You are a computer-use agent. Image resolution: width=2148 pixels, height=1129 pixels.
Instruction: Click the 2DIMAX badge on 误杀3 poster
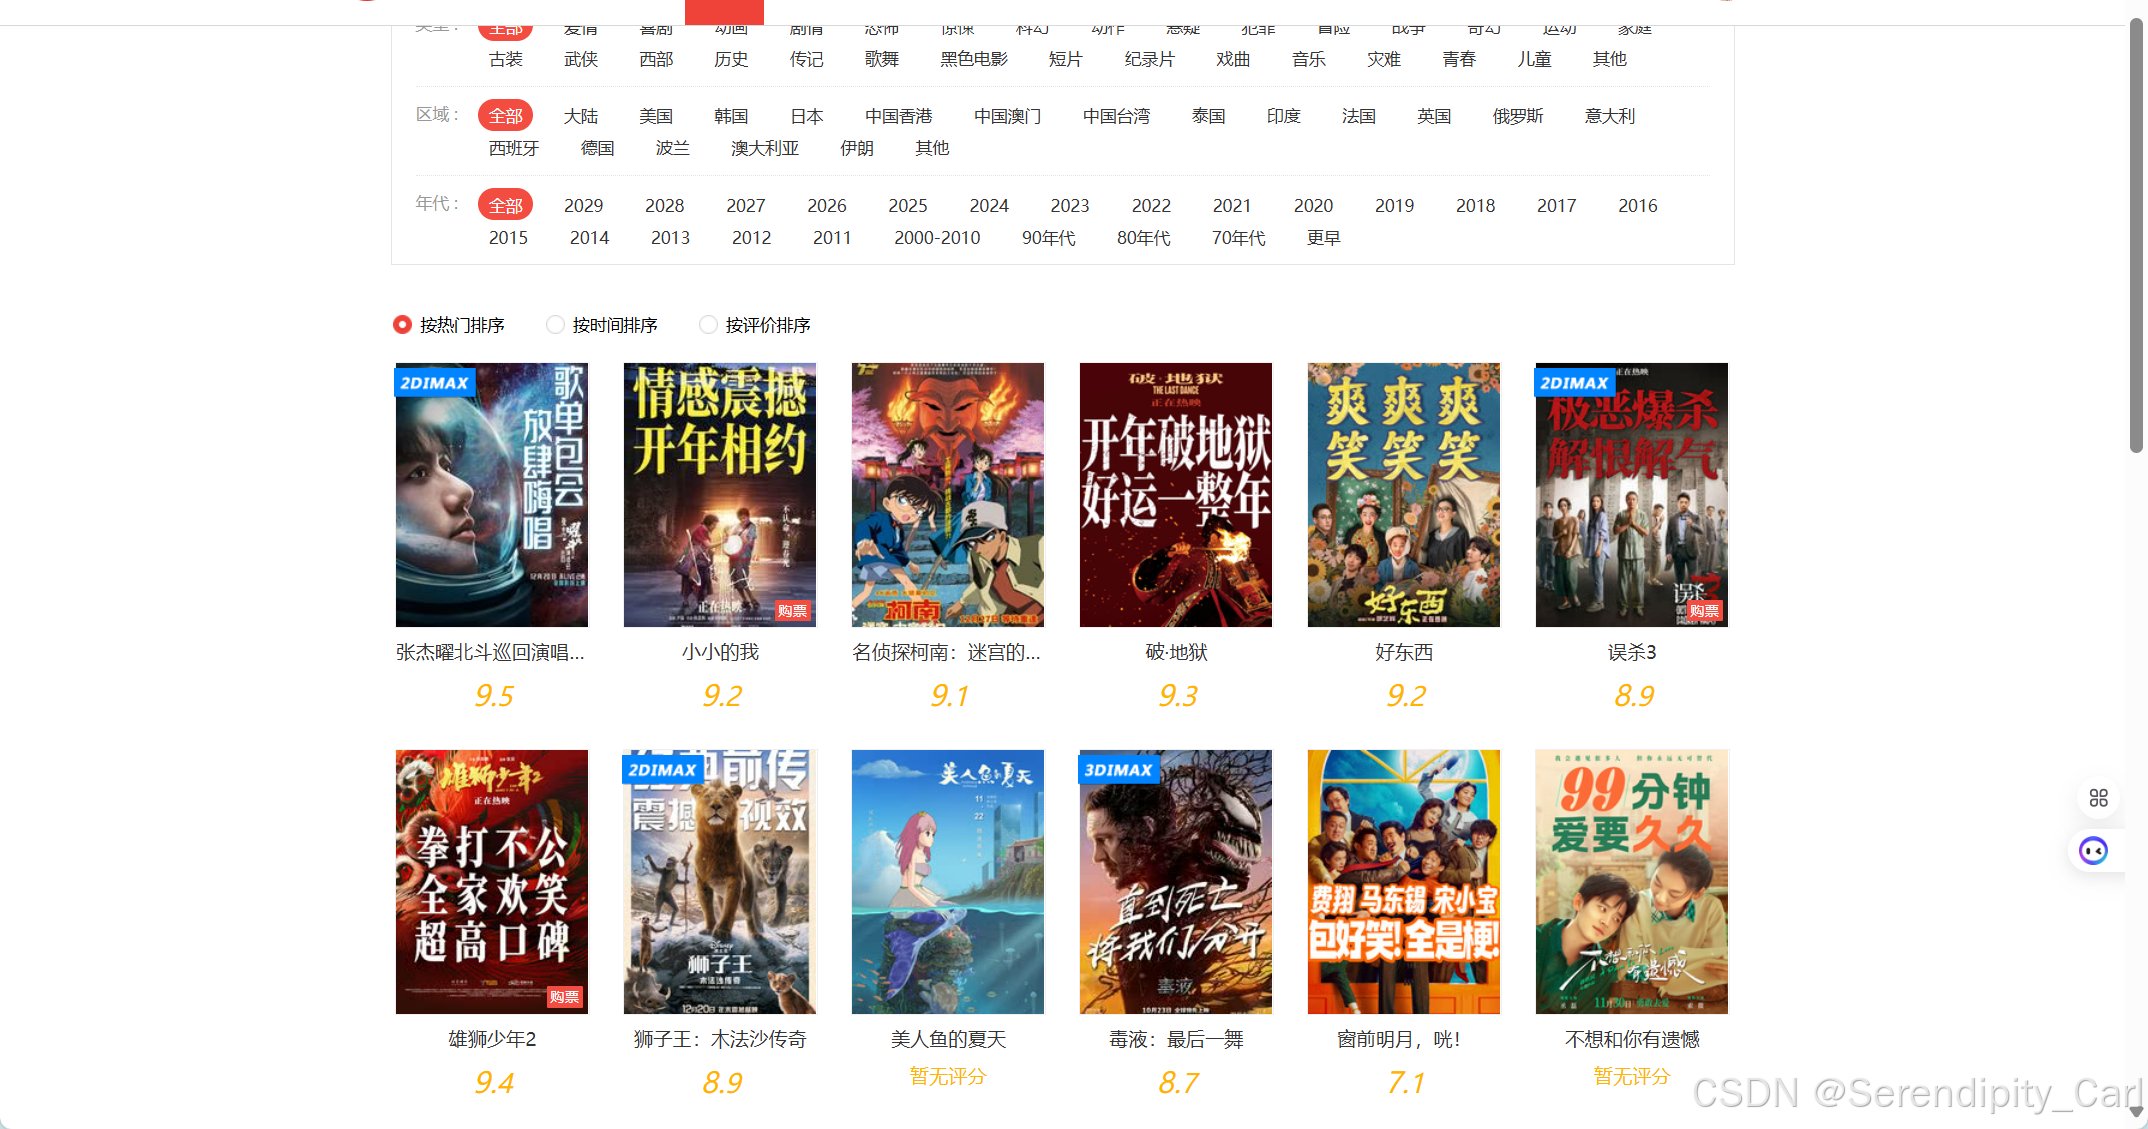tap(1574, 383)
